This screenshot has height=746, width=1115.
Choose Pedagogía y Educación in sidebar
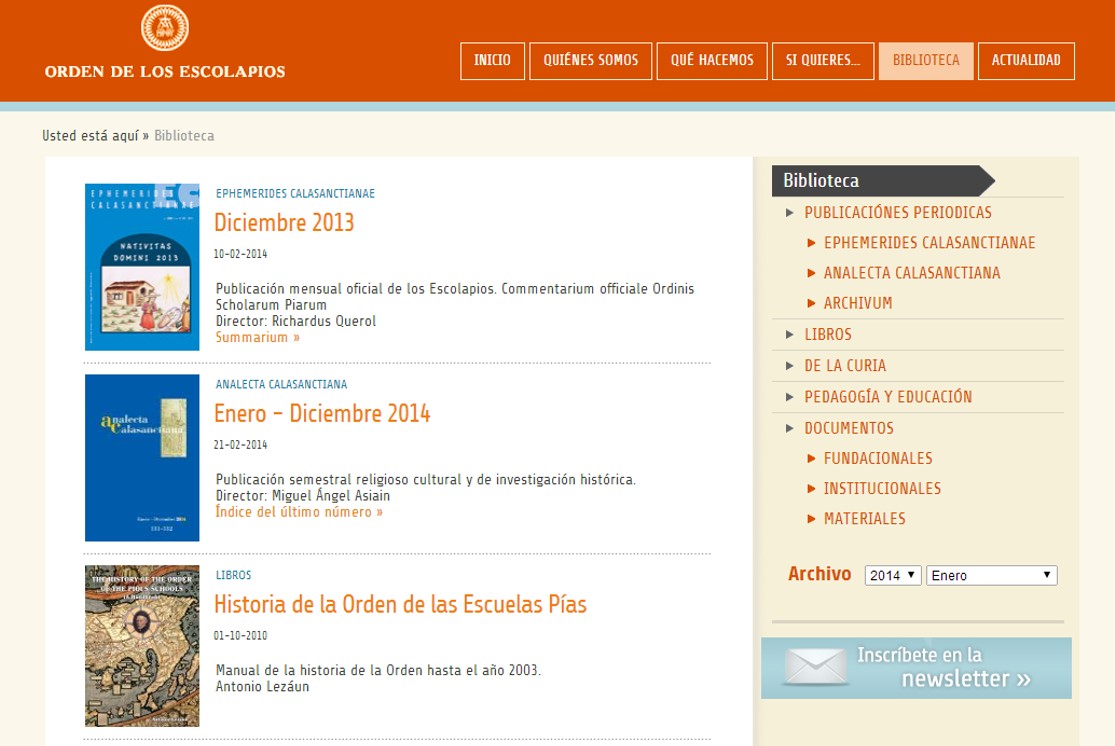(x=887, y=397)
